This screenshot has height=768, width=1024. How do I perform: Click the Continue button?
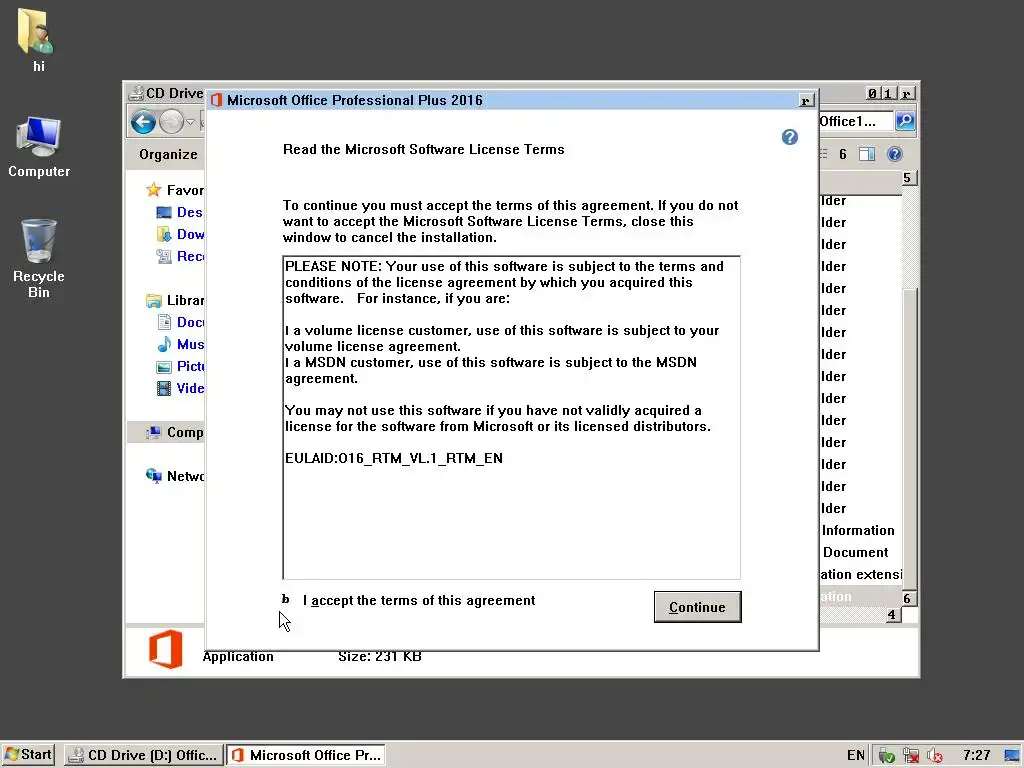tap(697, 607)
